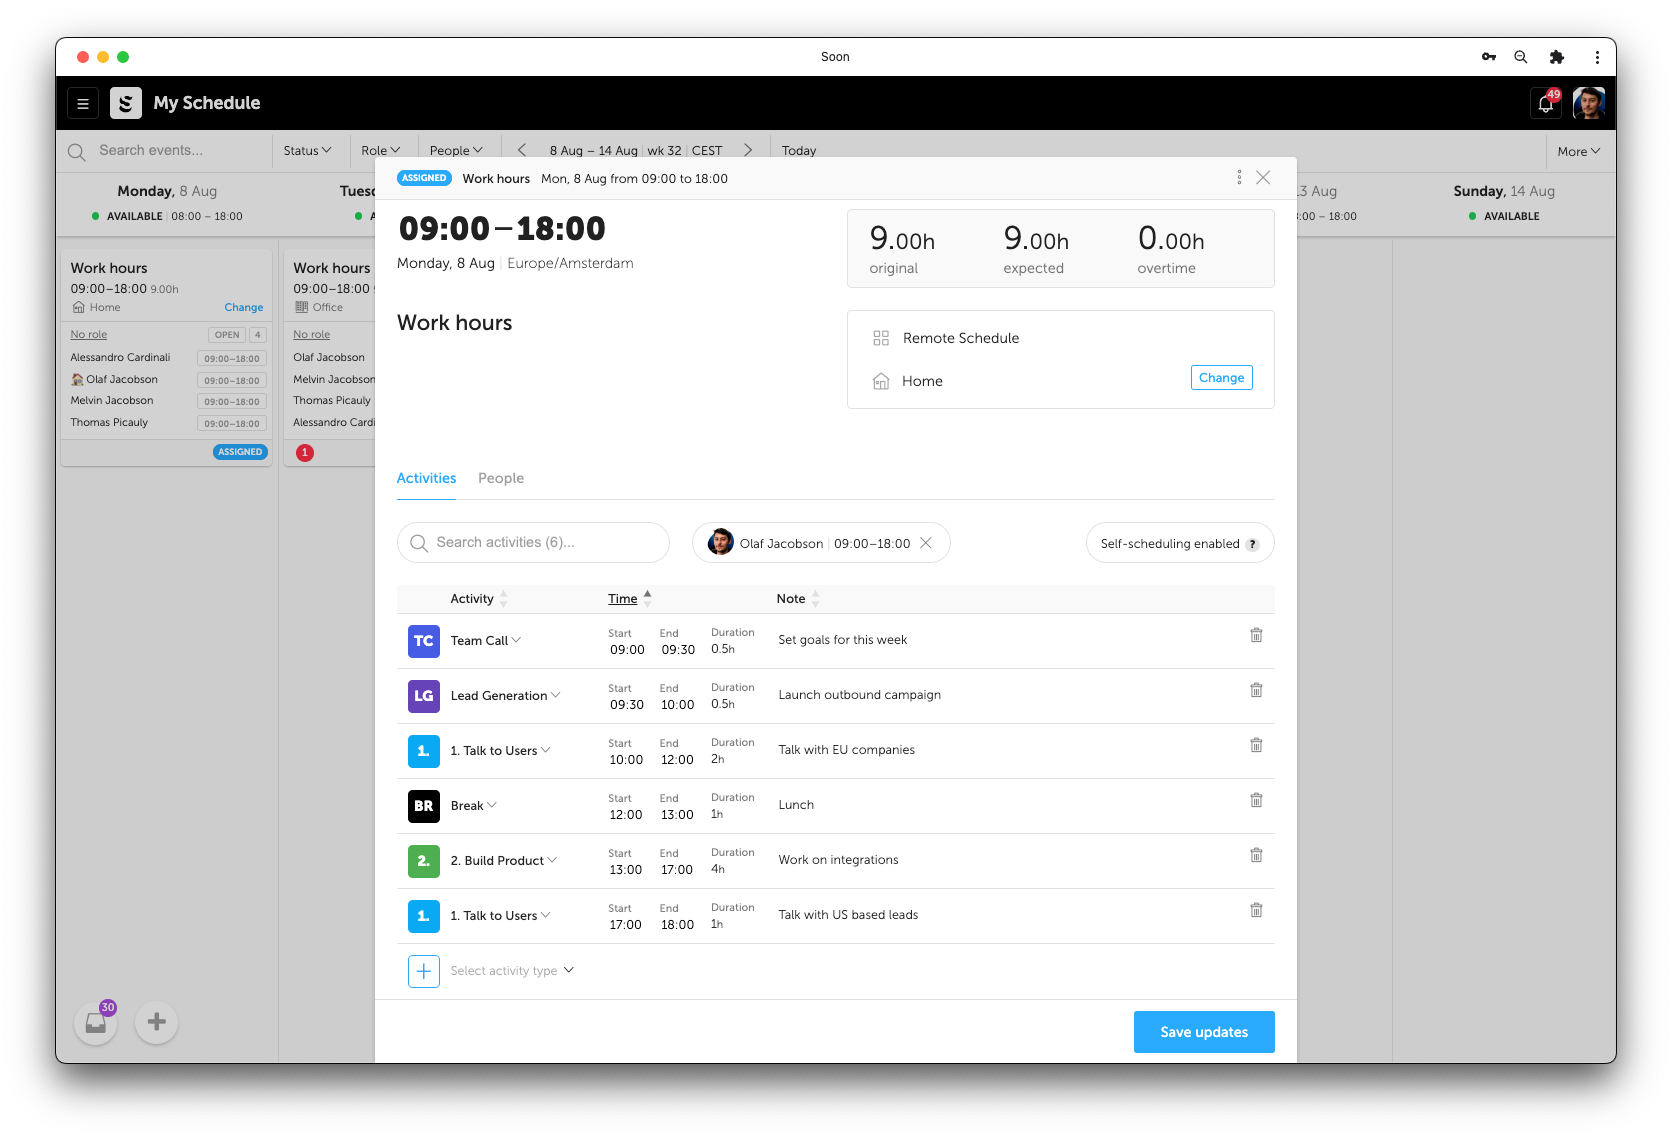Screen dimensions: 1672x1137
Task: Click the TC Team Call badge
Action: click(x=424, y=641)
